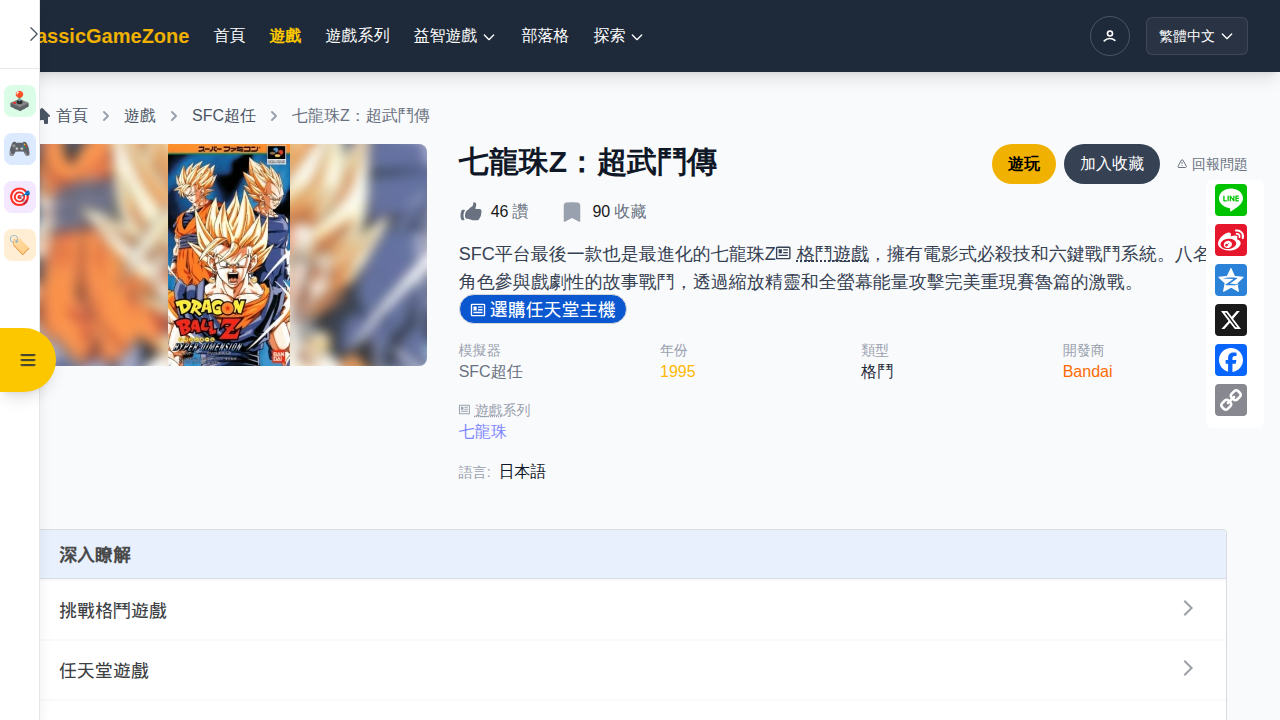
Task: Click the 加入收藏 button
Action: pyautogui.click(x=1112, y=164)
